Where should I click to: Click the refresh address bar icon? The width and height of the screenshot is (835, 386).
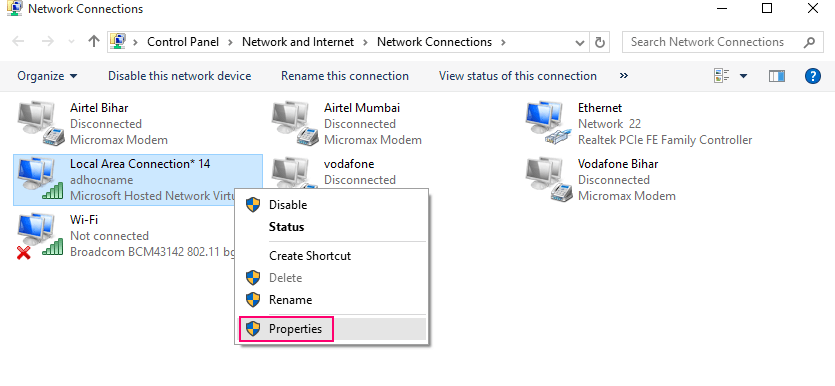[600, 42]
